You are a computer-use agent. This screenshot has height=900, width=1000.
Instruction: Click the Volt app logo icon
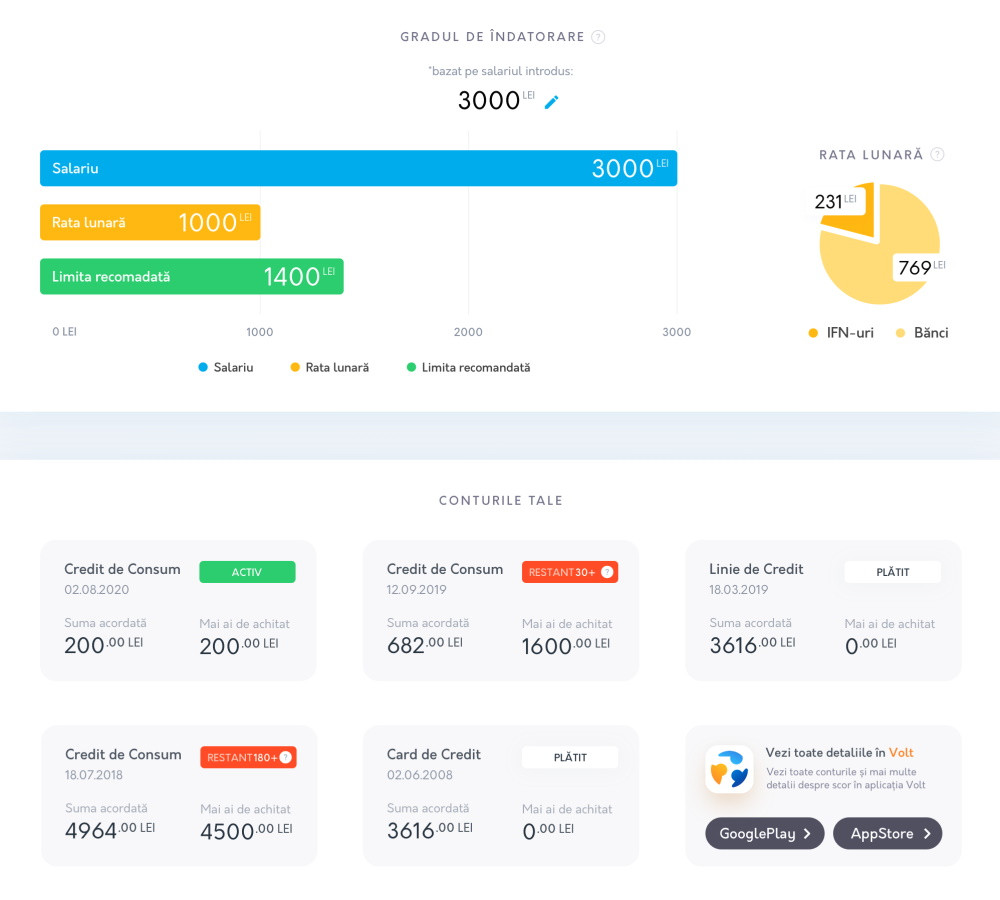(729, 770)
